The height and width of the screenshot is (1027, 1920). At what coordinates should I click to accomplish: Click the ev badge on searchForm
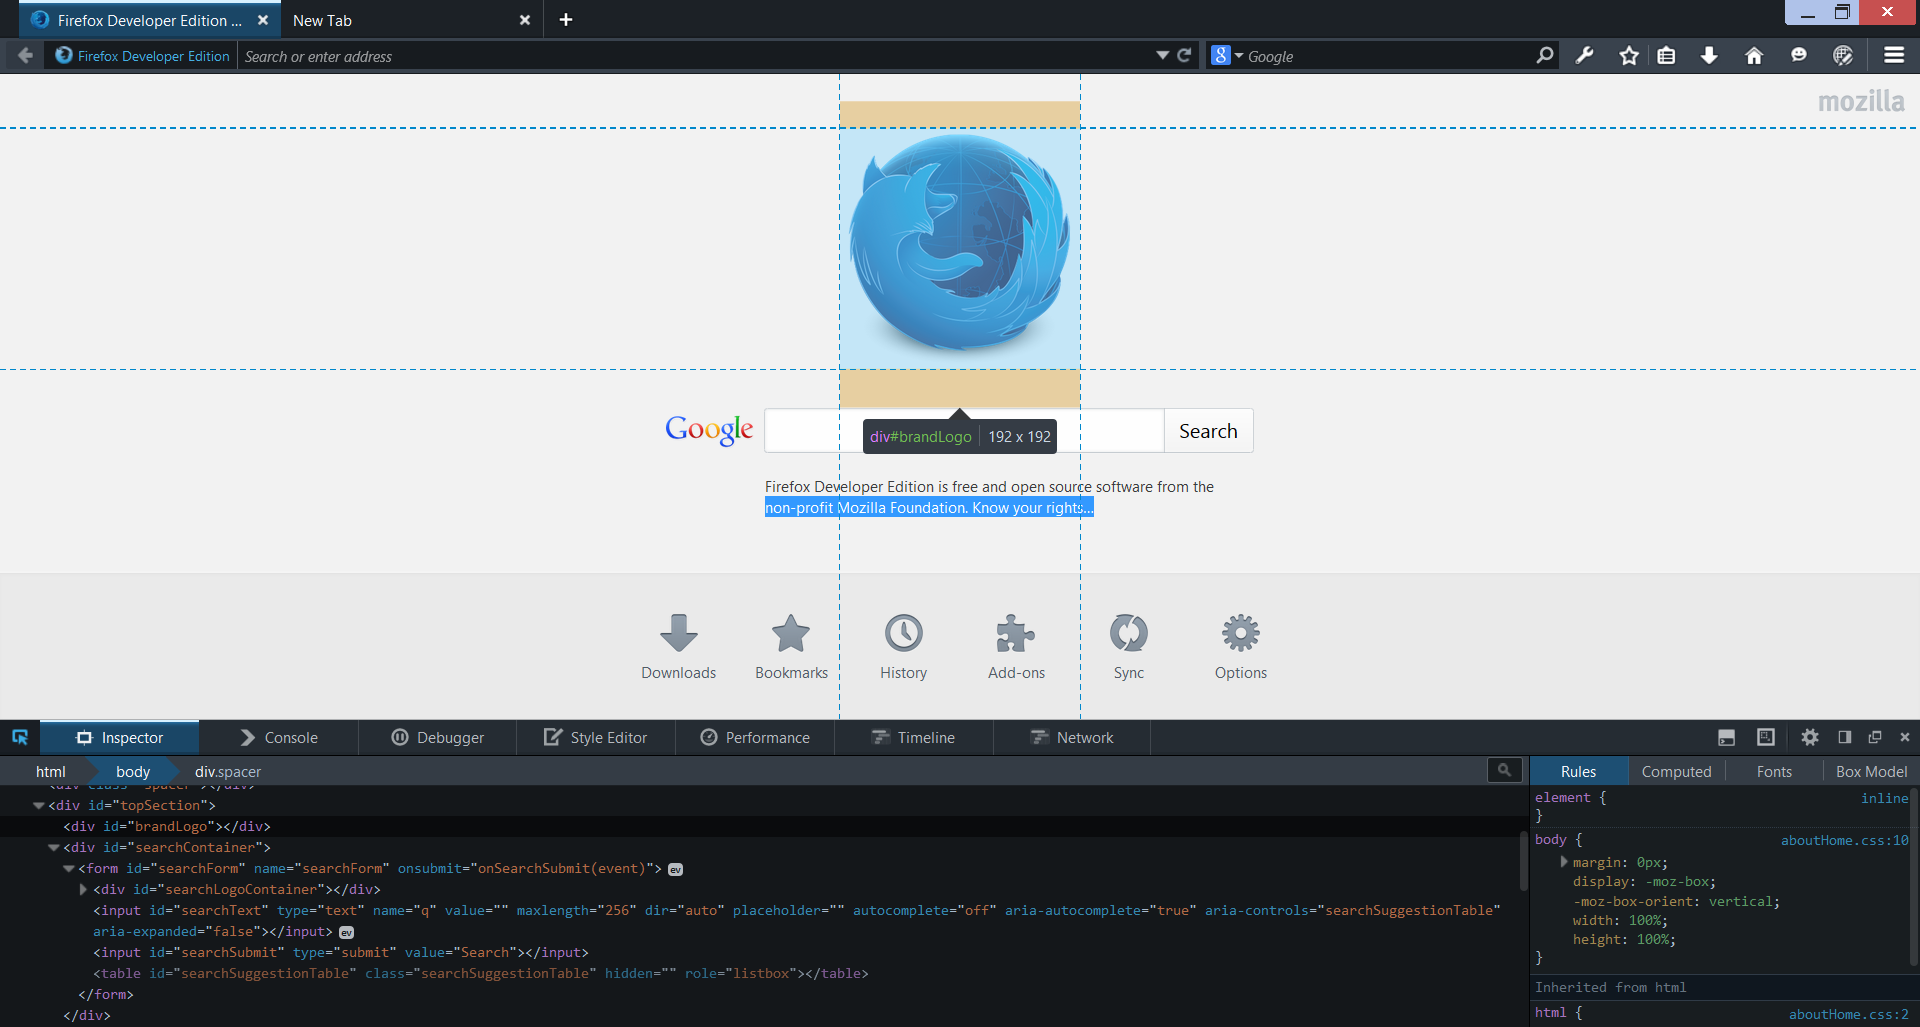(x=676, y=870)
